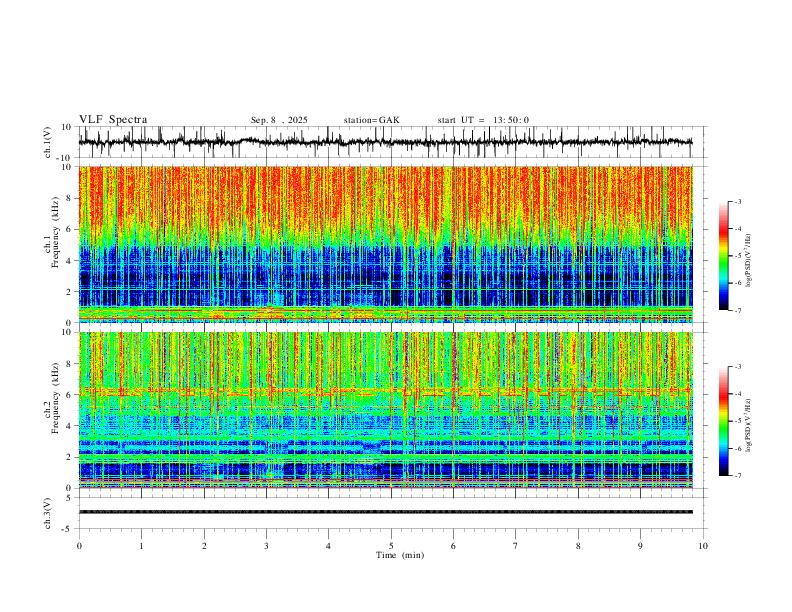This screenshot has width=792, height=612.
Task: Click the "8" kHz tick of ch.2 spectrogram
Action: 69,364
